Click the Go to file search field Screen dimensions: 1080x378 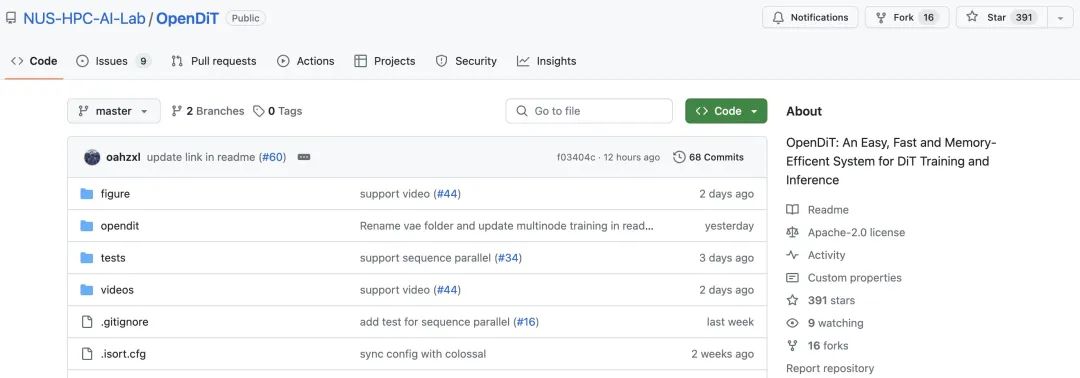[589, 111]
